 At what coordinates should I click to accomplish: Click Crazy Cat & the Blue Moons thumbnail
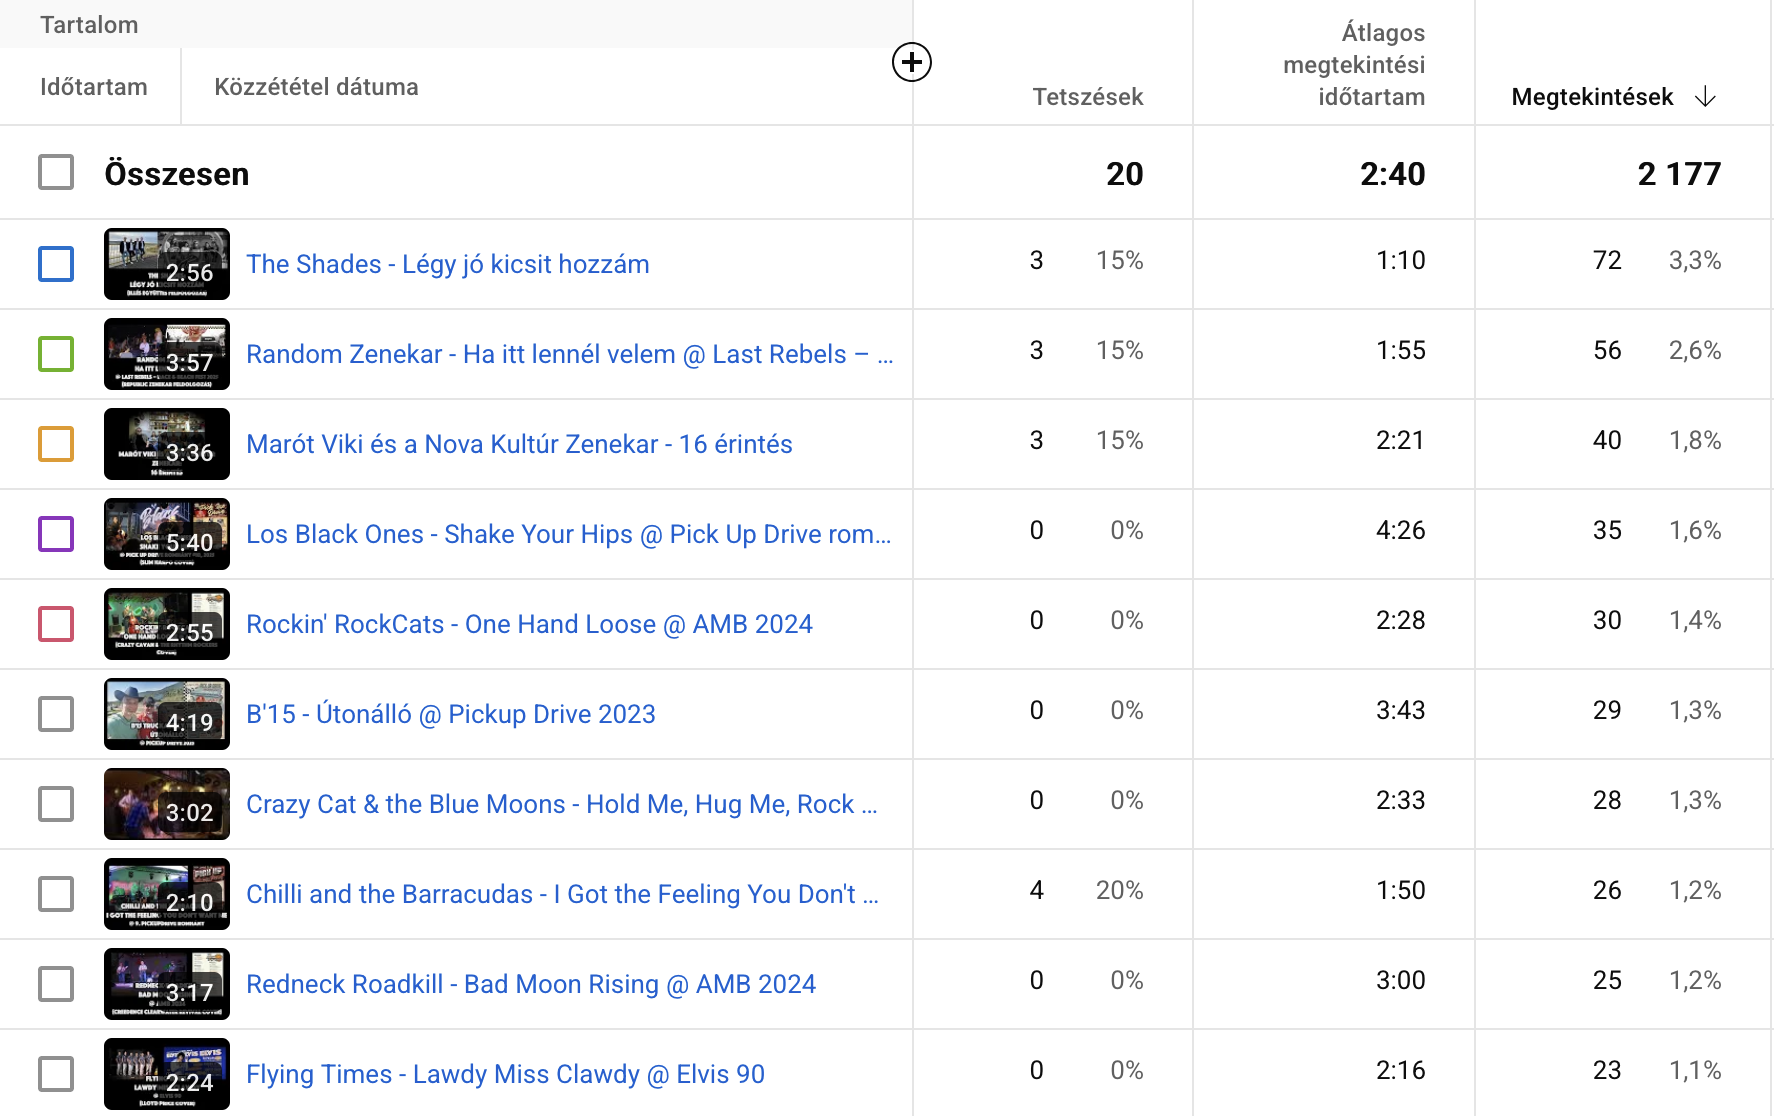click(x=166, y=804)
